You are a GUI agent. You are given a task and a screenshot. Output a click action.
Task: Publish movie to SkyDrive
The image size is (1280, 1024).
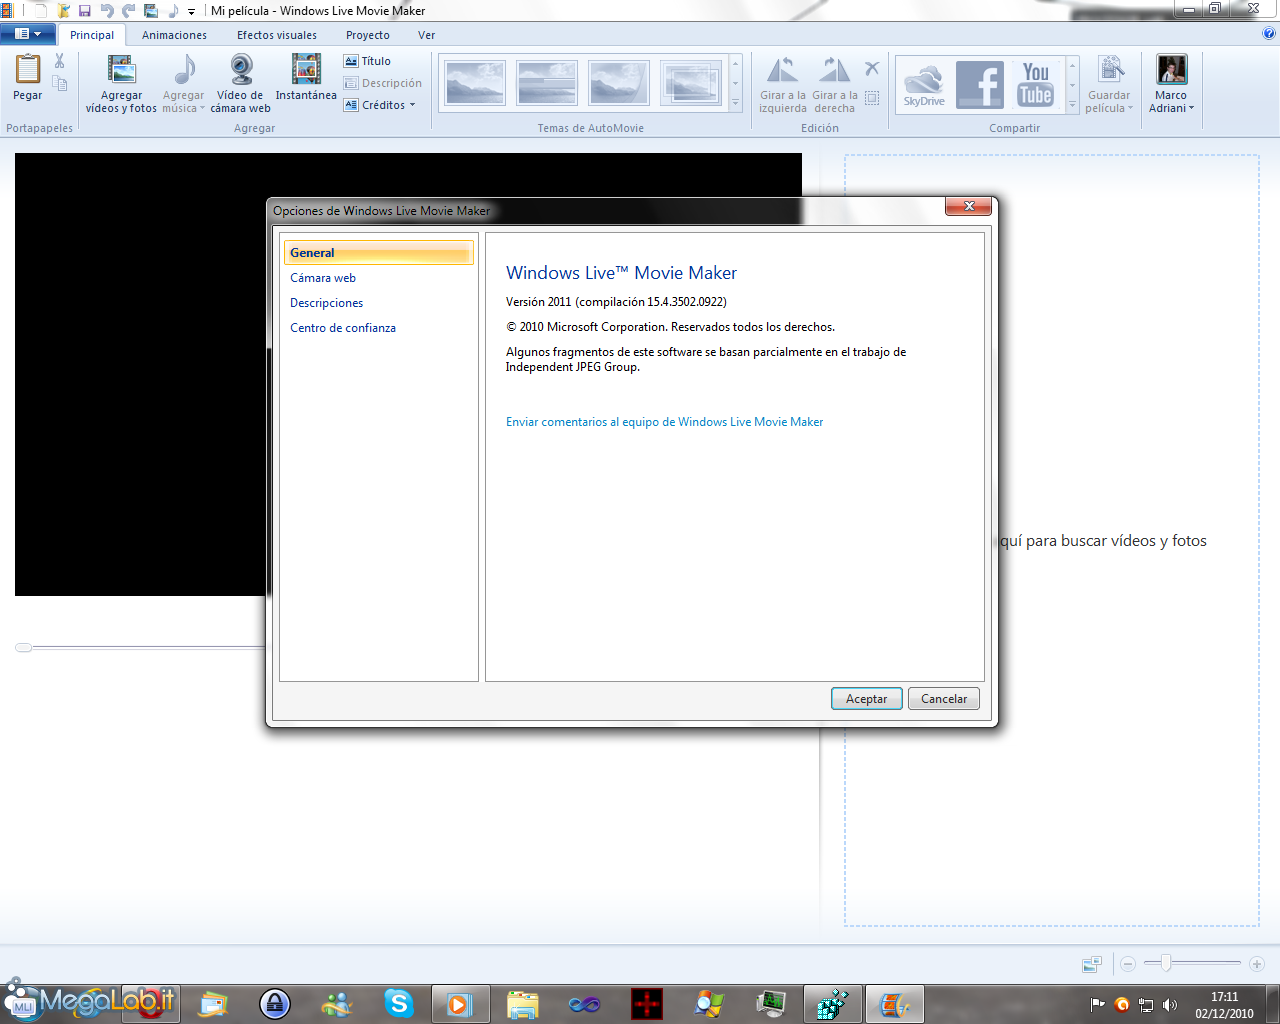[x=924, y=84]
